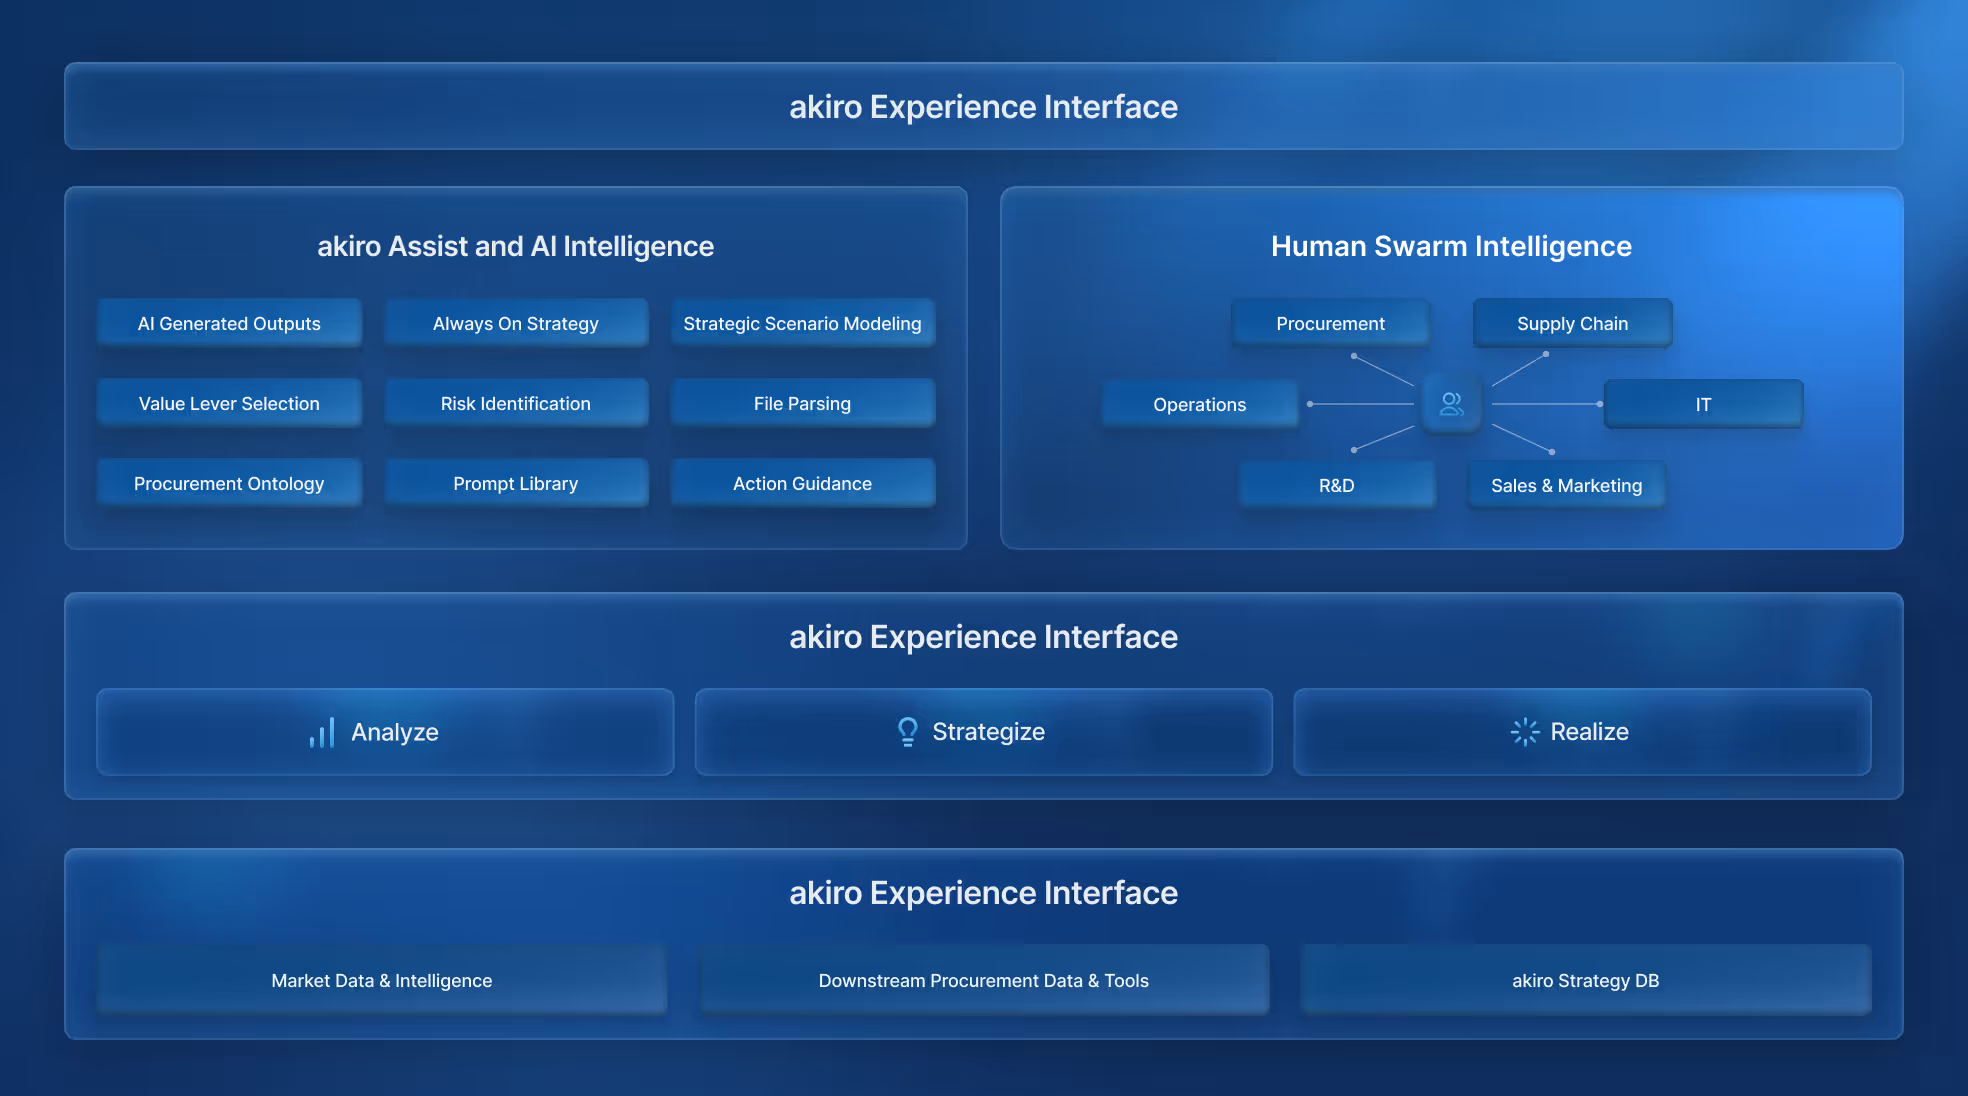The height and width of the screenshot is (1096, 1968).
Task: Click the bar chart icon beside Analyze
Action: (322, 732)
